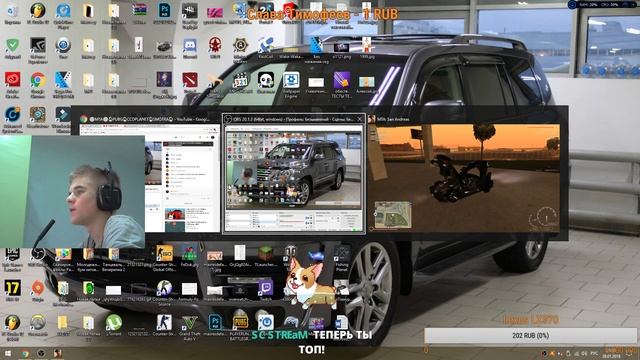Image resolution: width=640 pixels, height=360 pixels.
Task: Open the Uplay desktop shortcut
Action: (x=266, y=322)
